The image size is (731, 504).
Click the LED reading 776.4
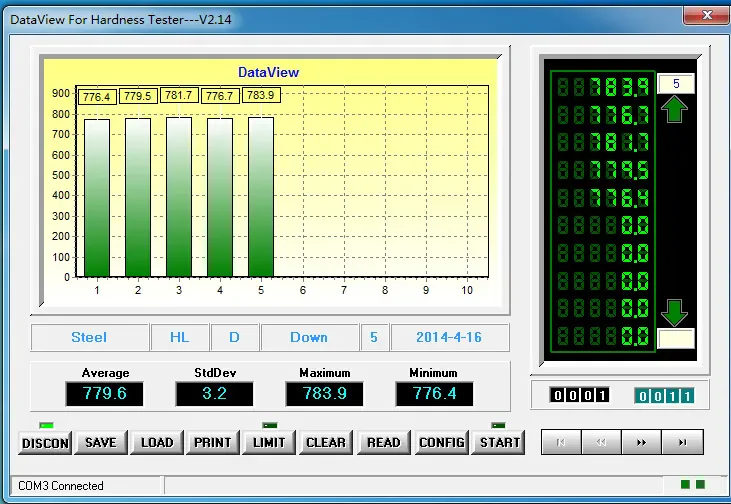[x=603, y=198]
